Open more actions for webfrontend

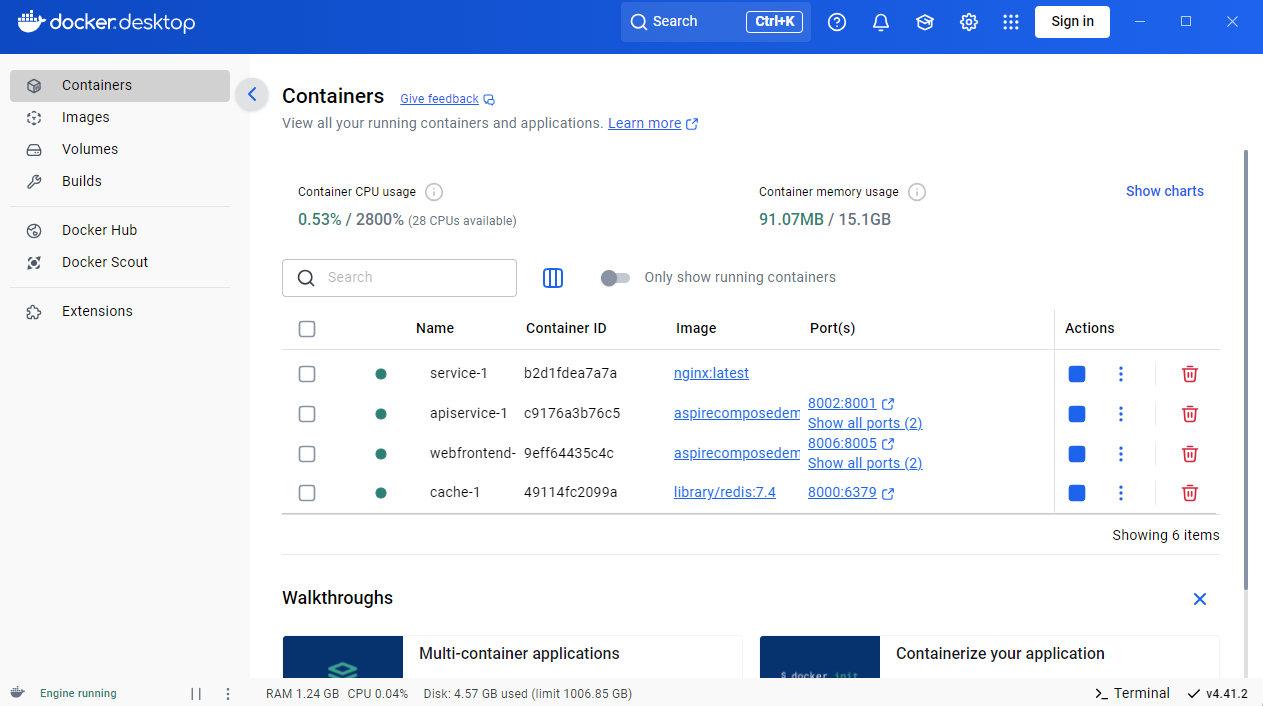point(1121,454)
